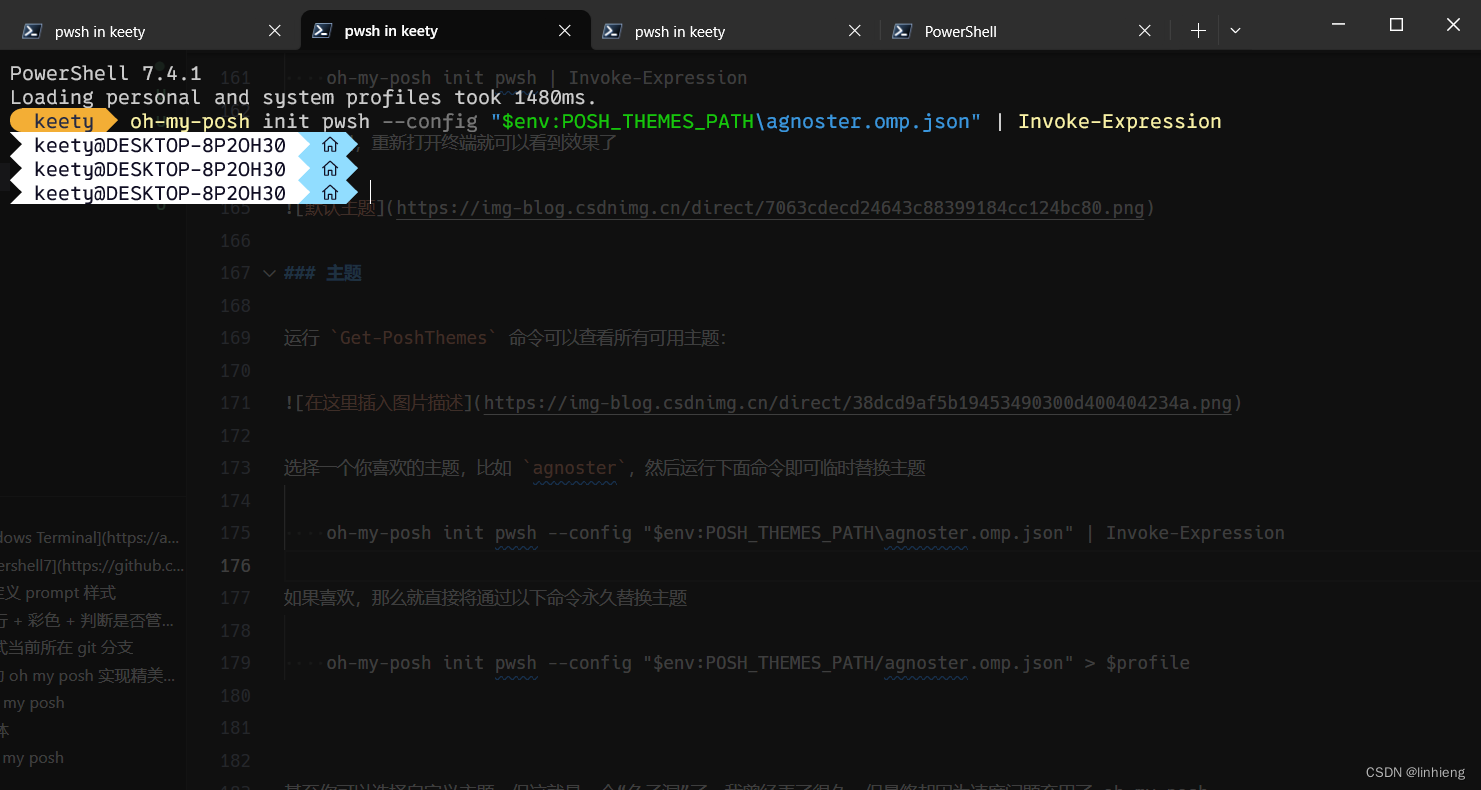This screenshot has width=1481, height=790.
Task: Close the active pwsh in keety tab
Action: pyautogui.click(x=565, y=31)
